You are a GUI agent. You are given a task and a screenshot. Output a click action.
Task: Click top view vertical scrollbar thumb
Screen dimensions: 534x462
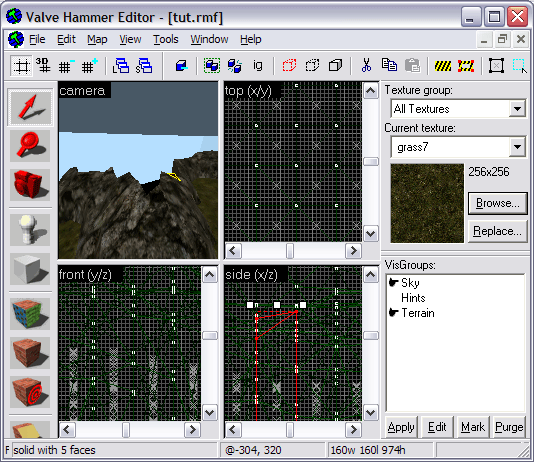tap(371, 161)
